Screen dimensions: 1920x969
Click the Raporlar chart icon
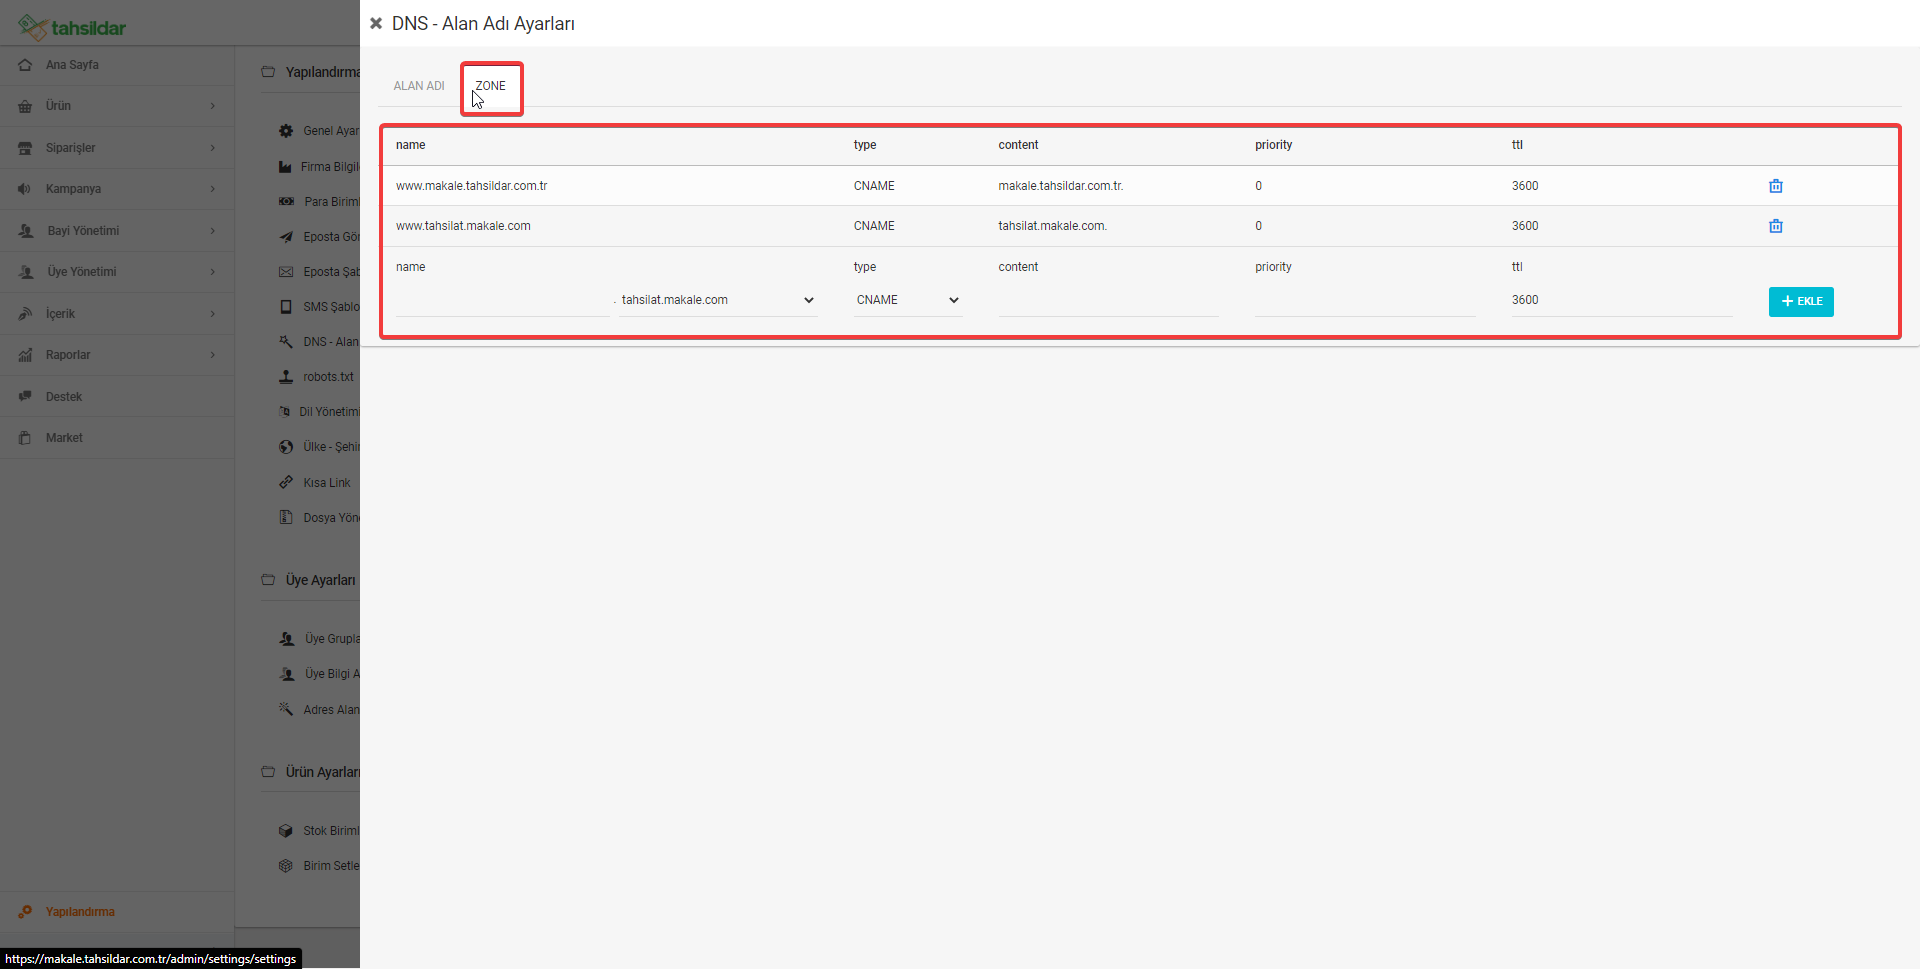coord(25,355)
